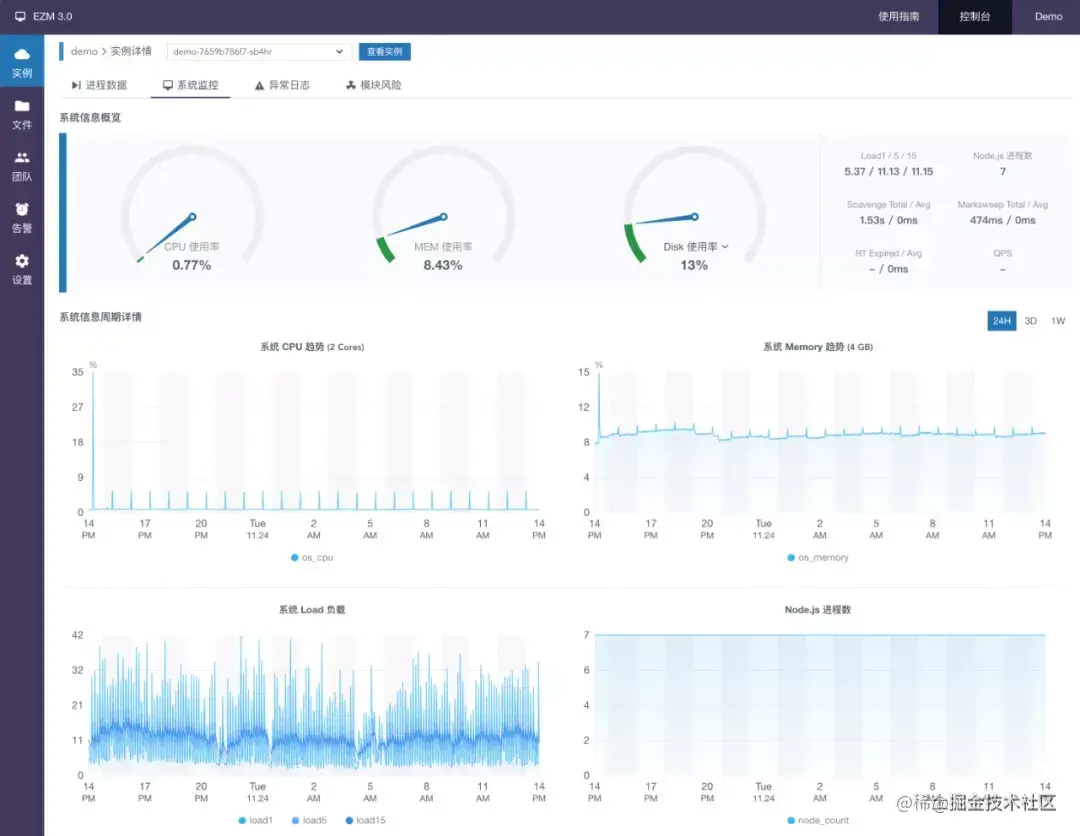Switch to the 进程数据 tab

coord(100,85)
